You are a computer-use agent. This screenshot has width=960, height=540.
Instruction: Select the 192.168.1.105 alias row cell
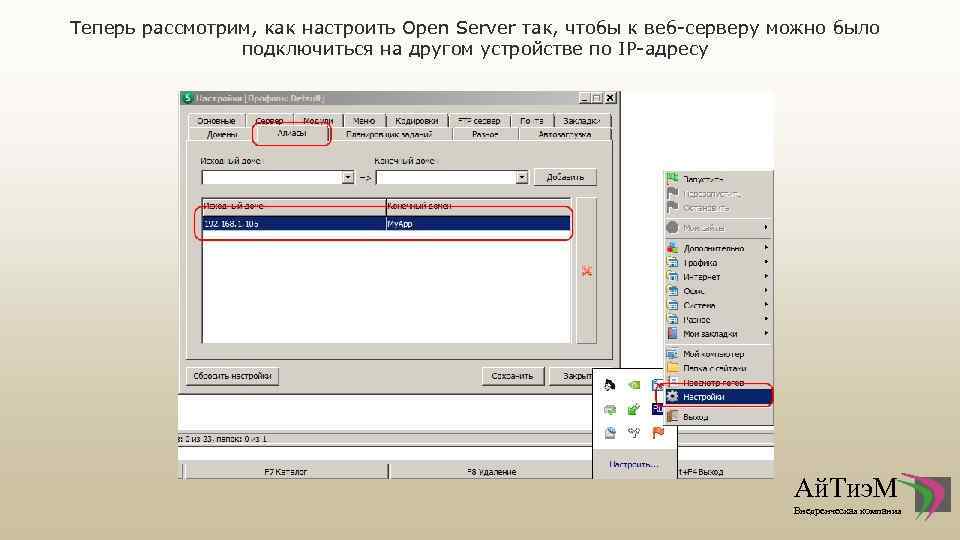(x=294, y=224)
